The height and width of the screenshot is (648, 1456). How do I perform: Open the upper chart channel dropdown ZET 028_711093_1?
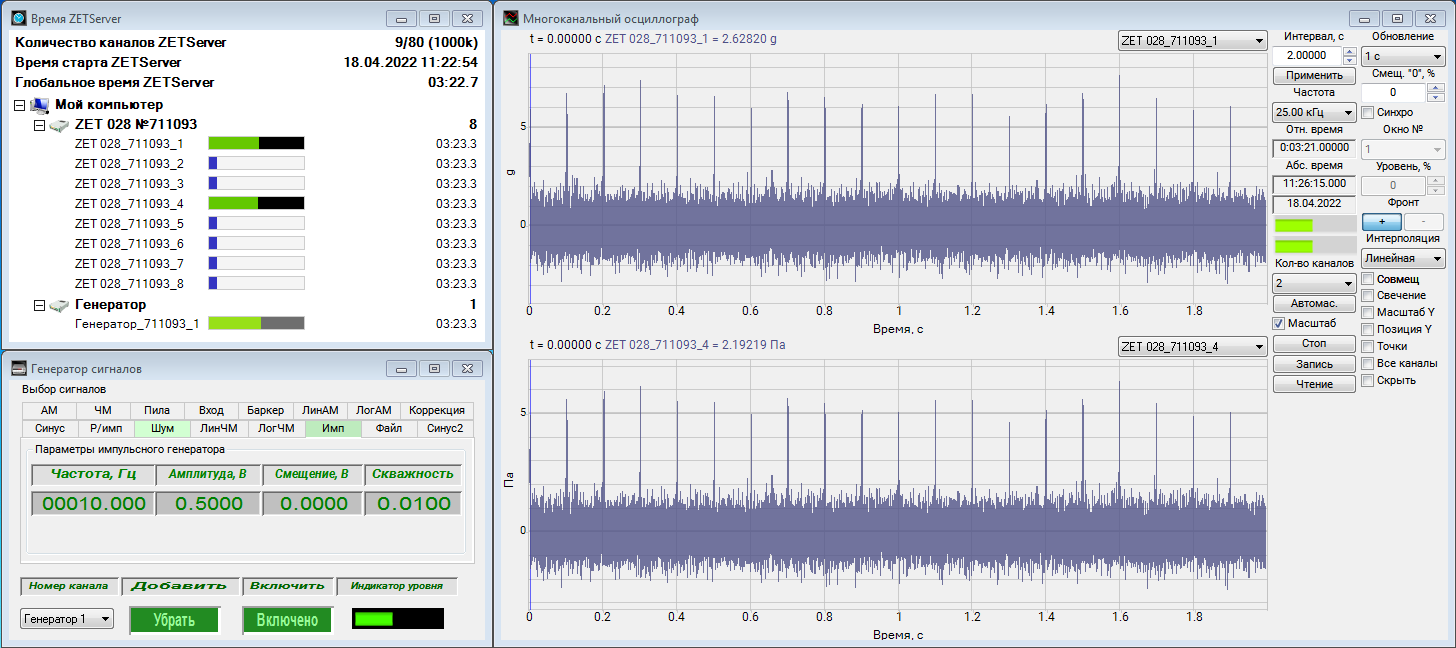(1192, 41)
